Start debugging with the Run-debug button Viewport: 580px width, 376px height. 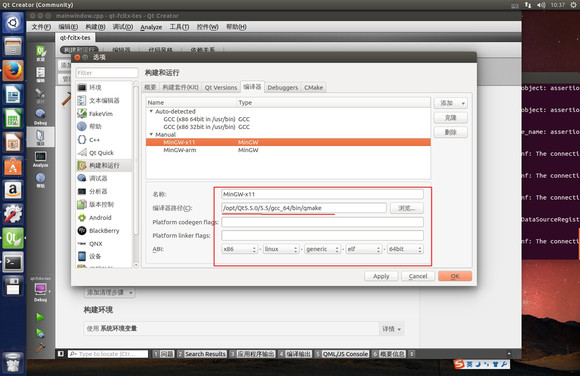(x=40, y=333)
